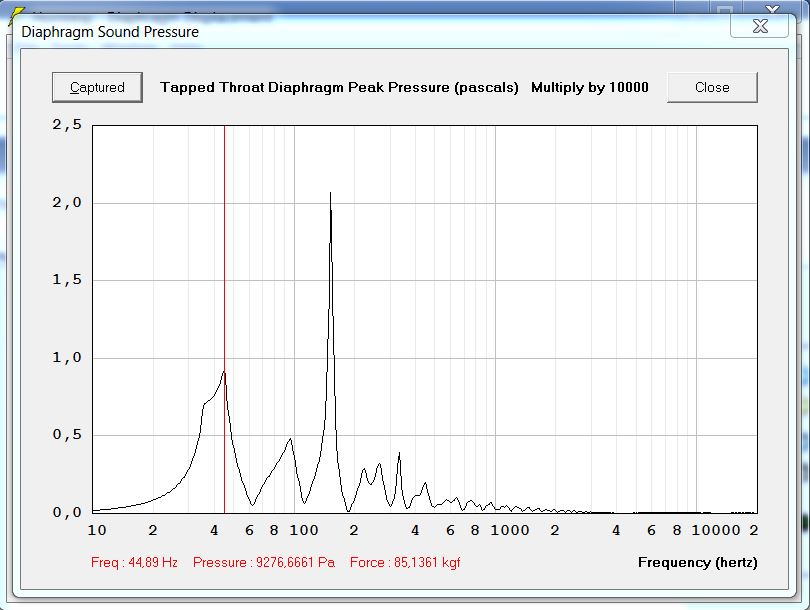
Task: Click the red frequency marker line
Action: tap(224, 319)
